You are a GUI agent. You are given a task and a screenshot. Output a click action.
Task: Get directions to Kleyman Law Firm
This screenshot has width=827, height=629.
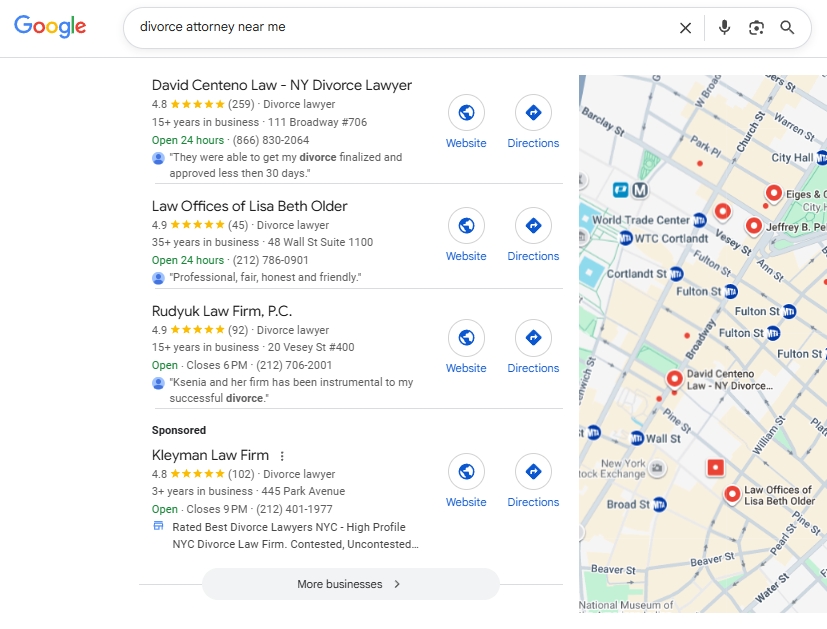[533, 472]
